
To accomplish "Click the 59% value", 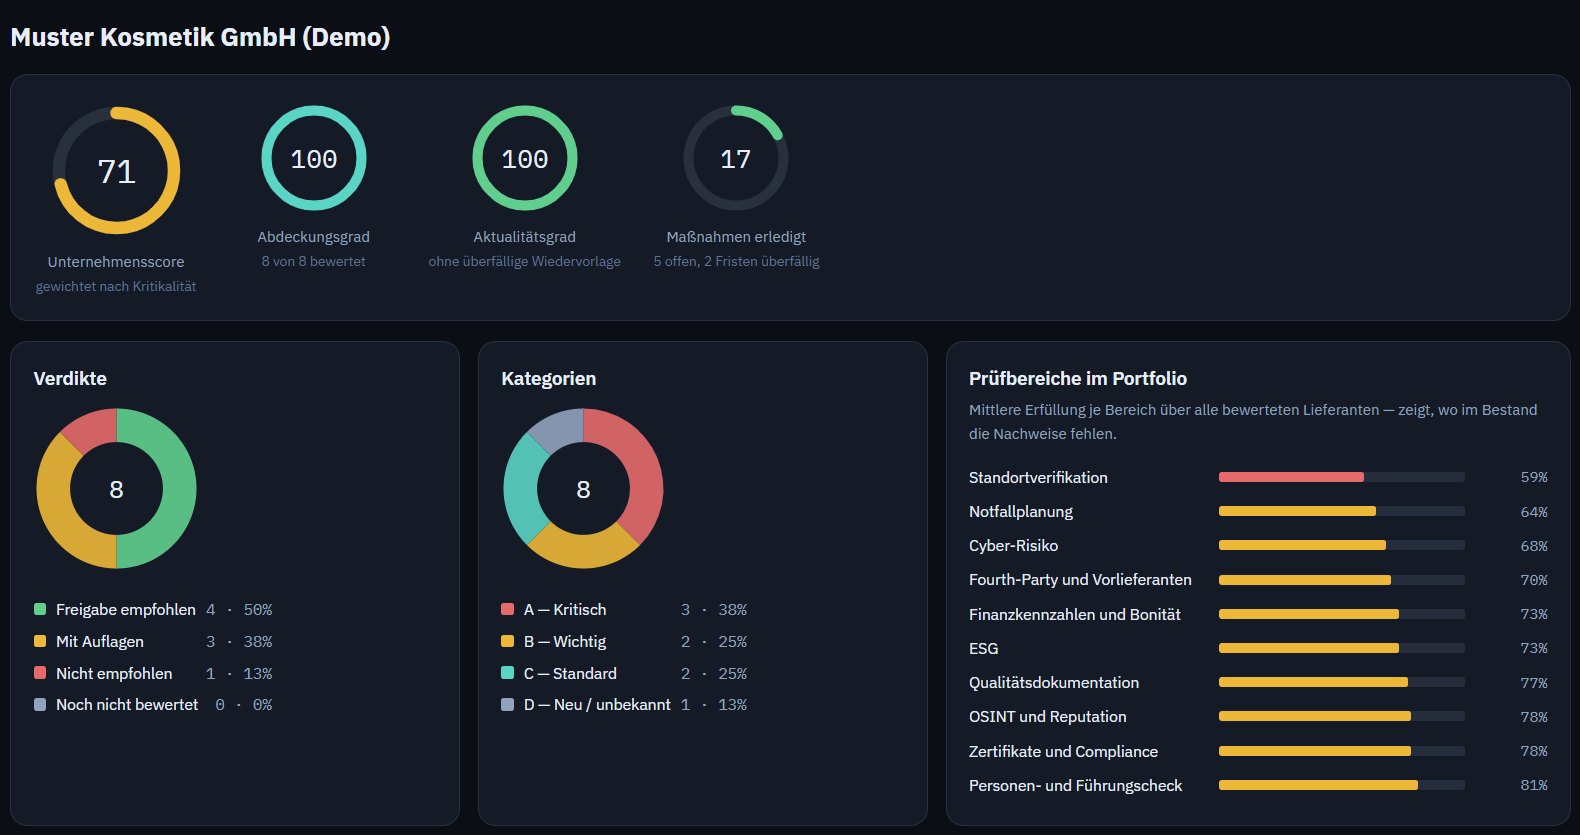I will pyautogui.click(x=1534, y=477).
